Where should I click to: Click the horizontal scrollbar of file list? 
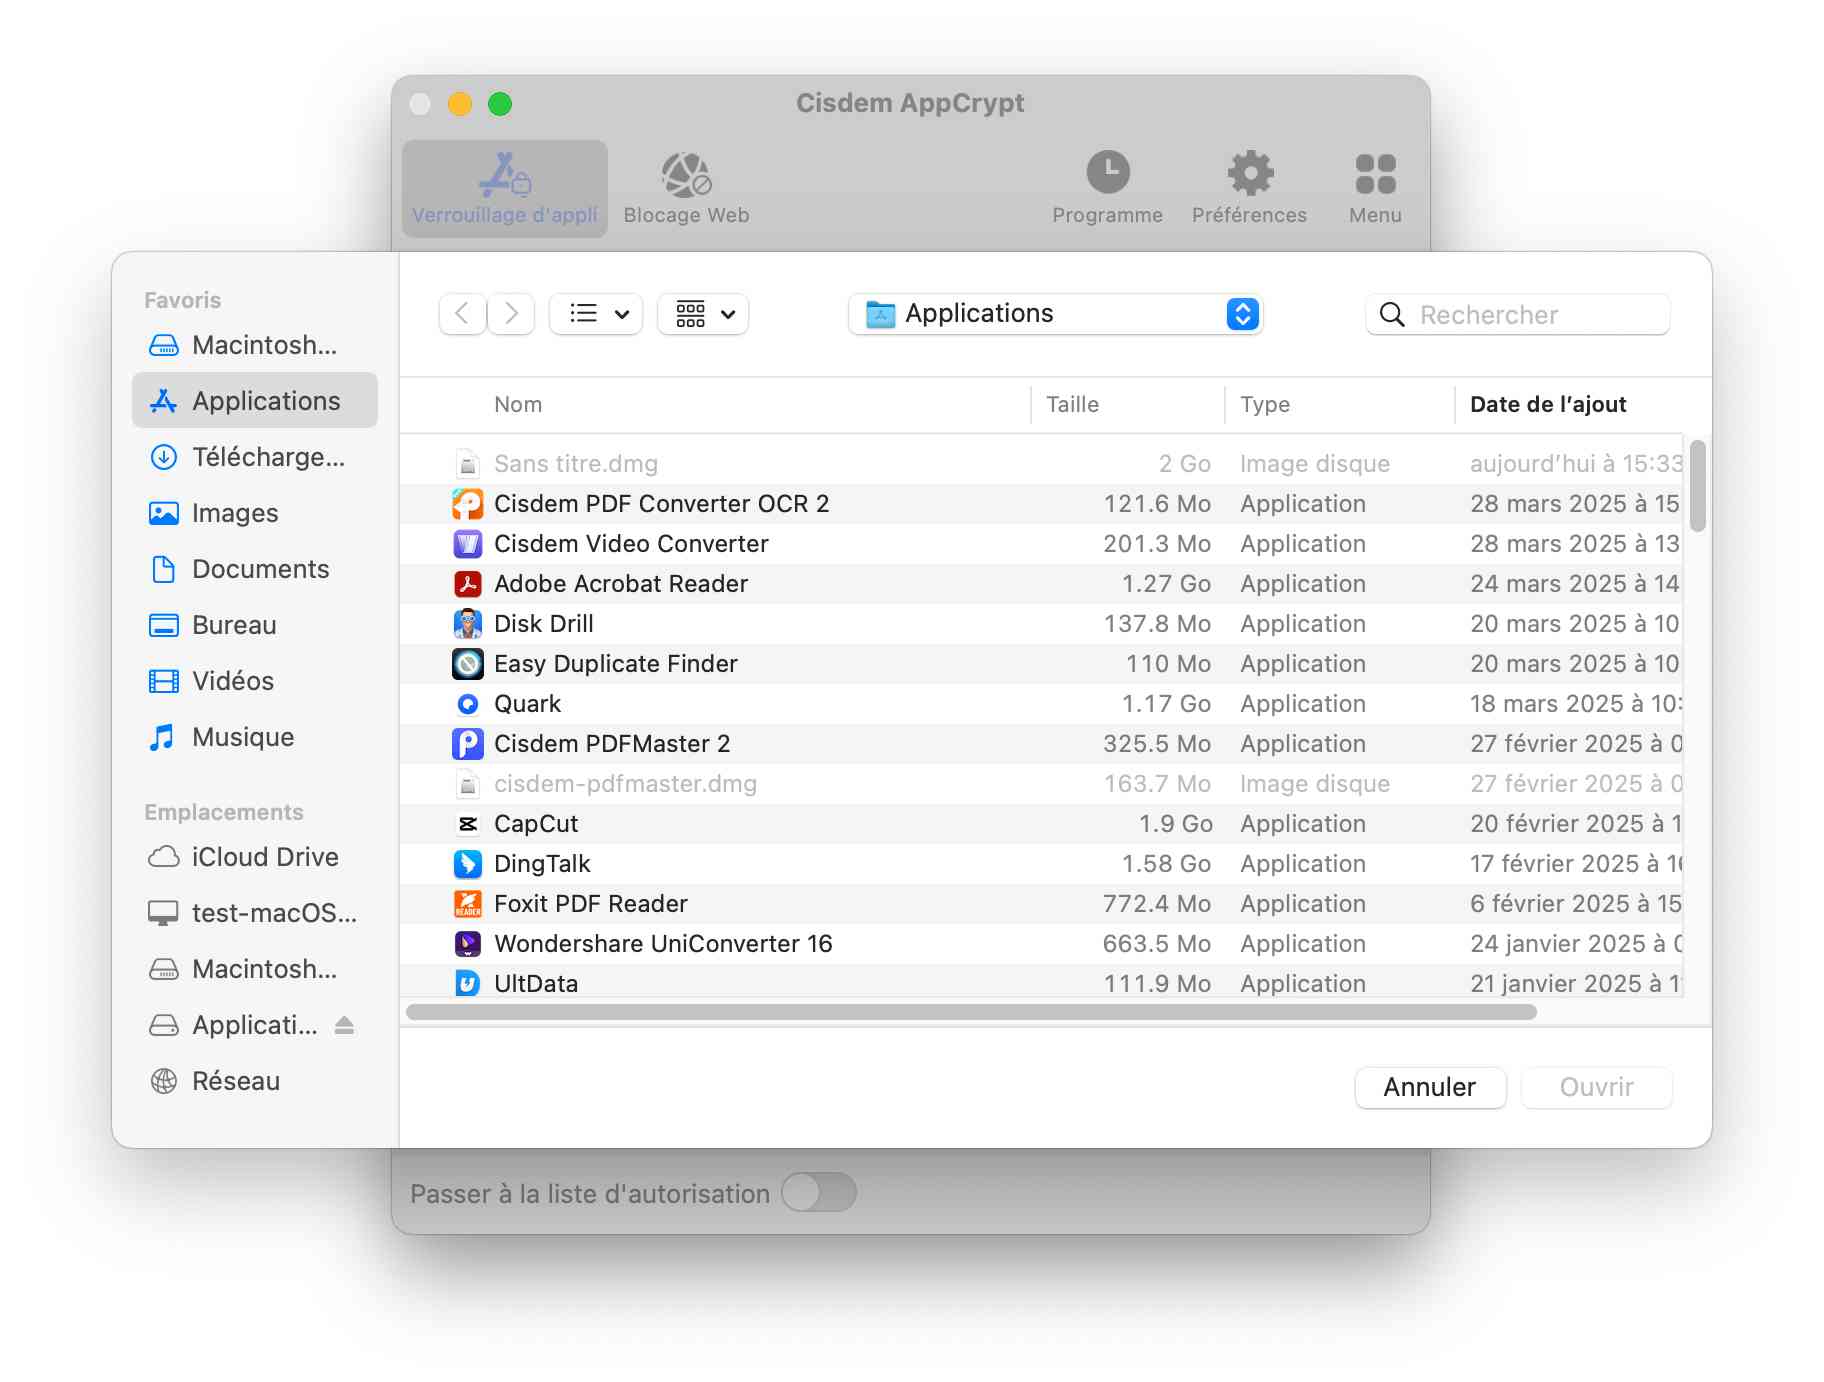tap(971, 1012)
